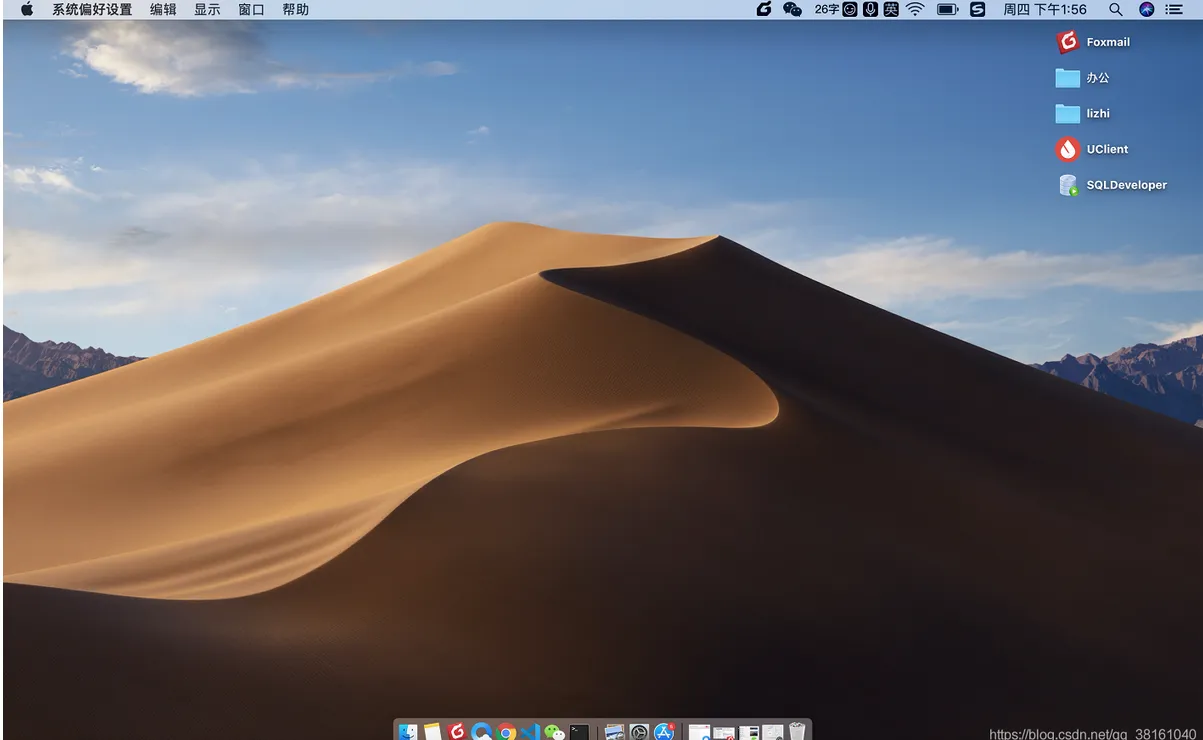Open App Store from the Dock
The height and width of the screenshot is (740, 1203).
coord(664,732)
